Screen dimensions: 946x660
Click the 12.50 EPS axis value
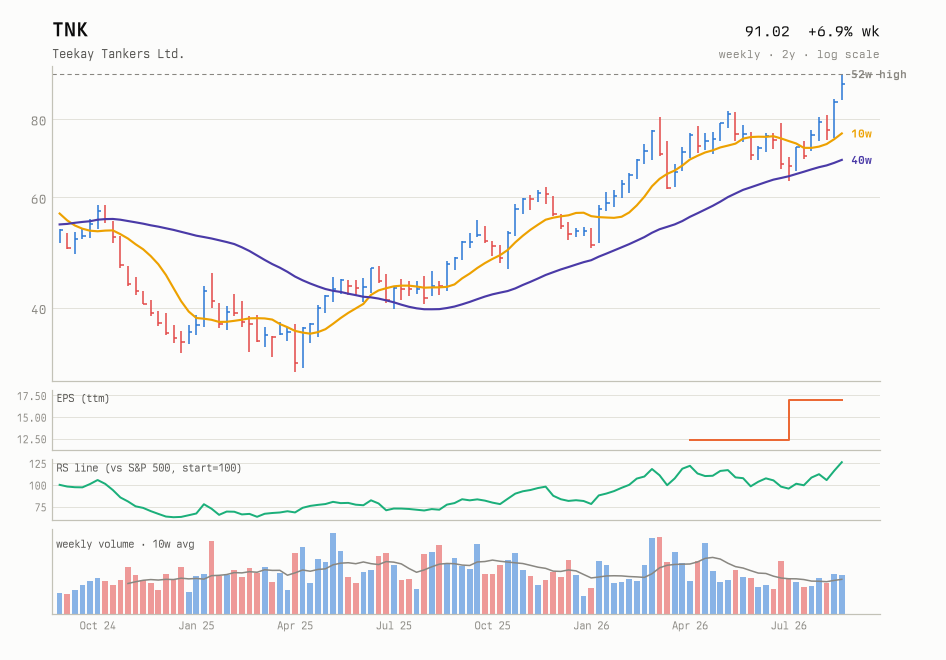(x=32, y=439)
